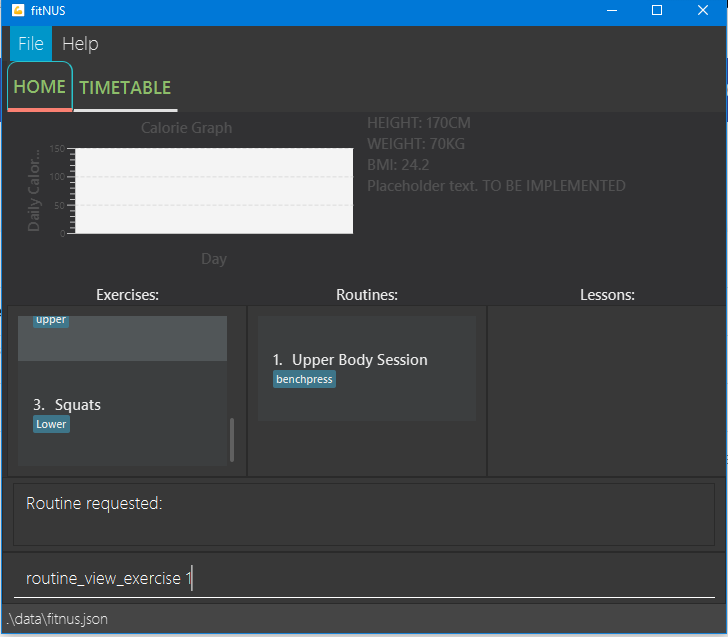The height and width of the screenshot is (637, 728).
Task: Click the Calorie Graph plot area
Action: pyautogui.click(x=214, y=191)
